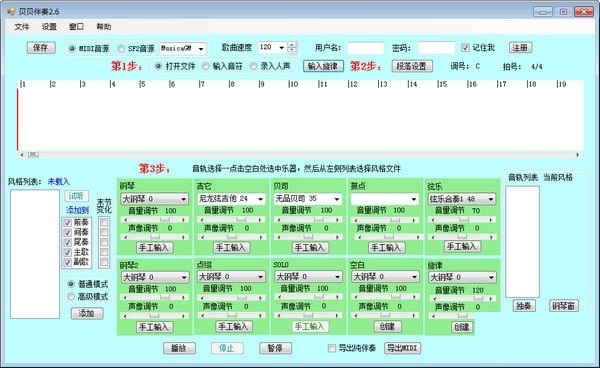600x368 pixels.
Task: Click the 独奏 solo button
Action: point(523,306)
